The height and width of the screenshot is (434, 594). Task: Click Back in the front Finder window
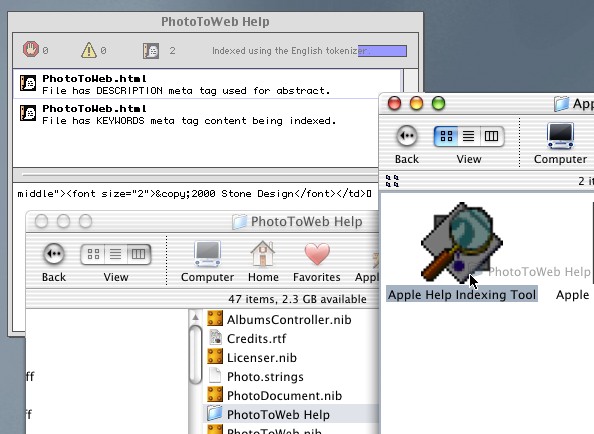(407, 144)
